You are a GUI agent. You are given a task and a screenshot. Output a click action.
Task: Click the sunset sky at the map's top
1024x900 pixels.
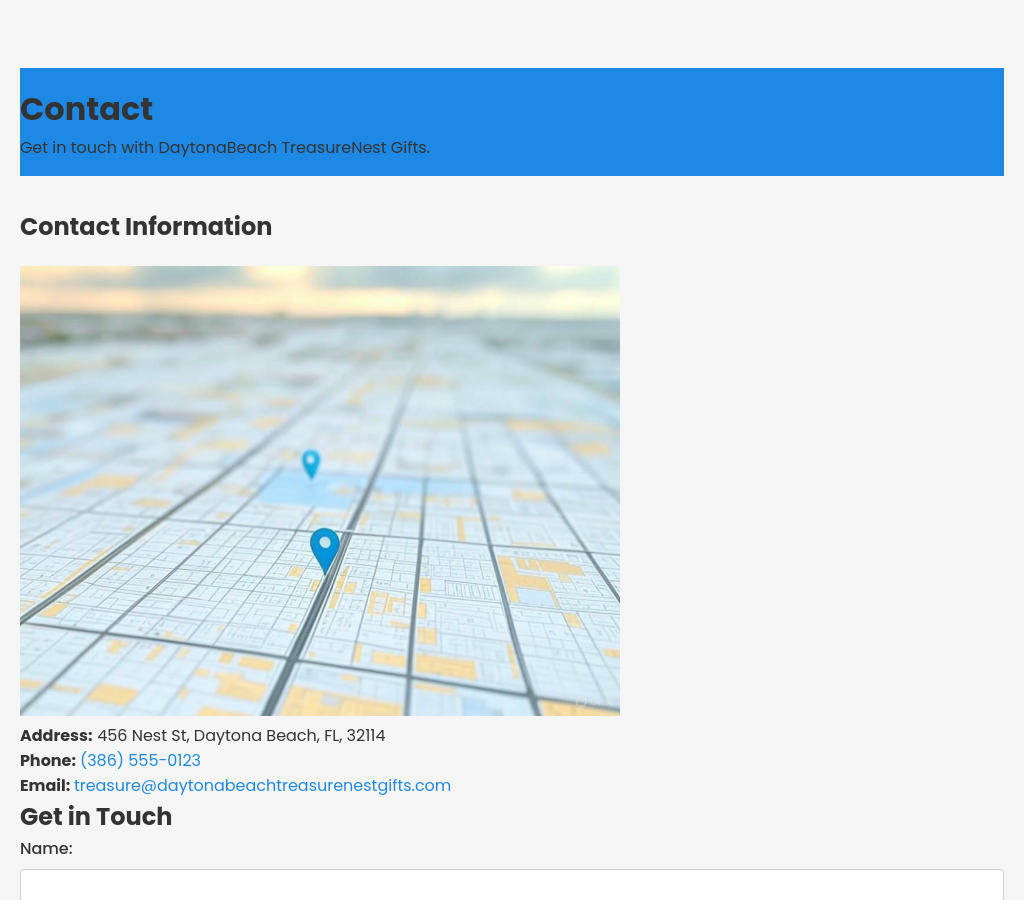click(320, 285)
